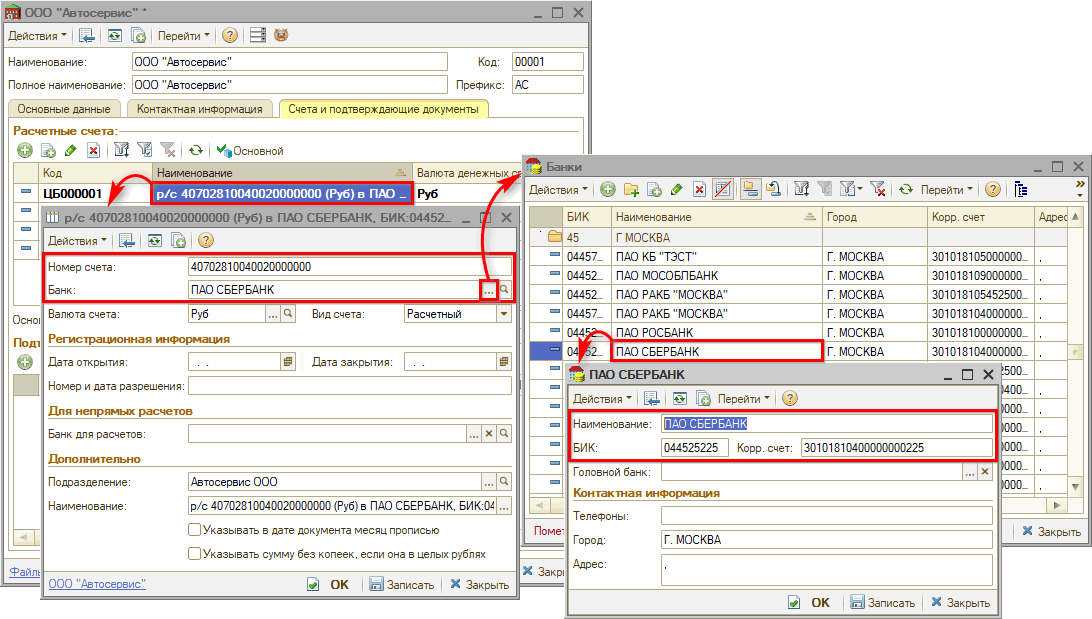The height and width of the screenshot is (619, 1092).
Task: Add a new bank in Банки toolbar
Action: pos(608,189)
